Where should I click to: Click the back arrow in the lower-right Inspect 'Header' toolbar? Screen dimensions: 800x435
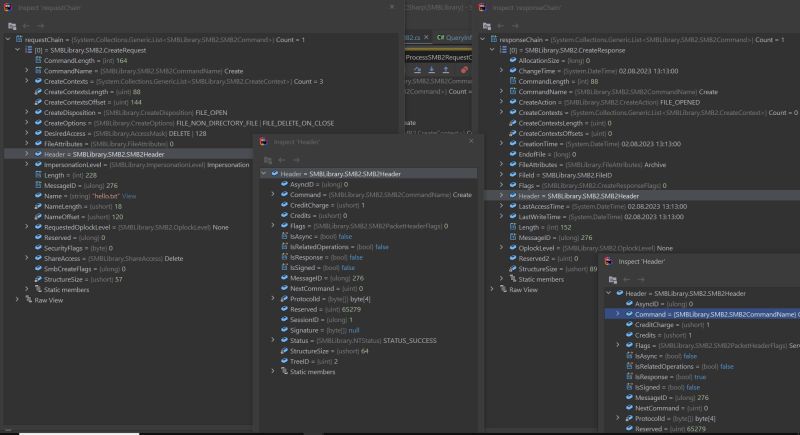tap(627, 279)
